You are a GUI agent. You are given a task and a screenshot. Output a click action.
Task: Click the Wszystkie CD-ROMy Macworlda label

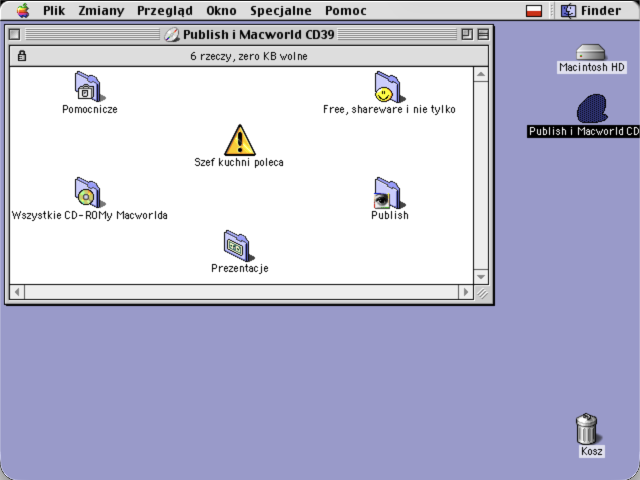point(89,216)
